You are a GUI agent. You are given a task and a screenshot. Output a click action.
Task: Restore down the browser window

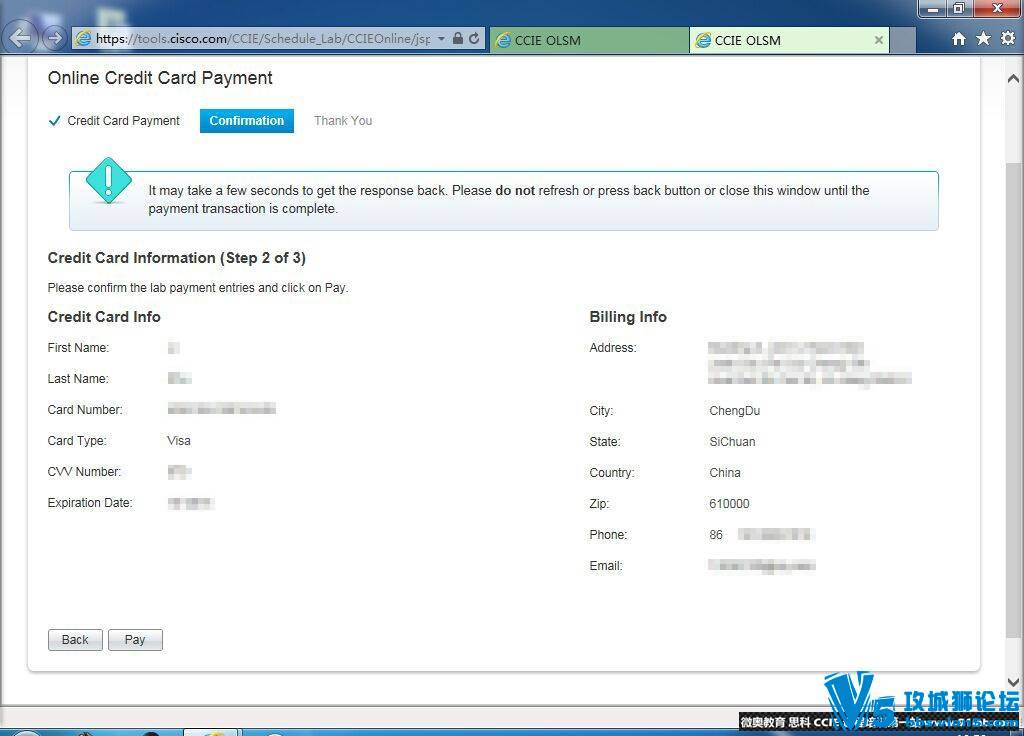pyautogui.click(x=959, y=8)
